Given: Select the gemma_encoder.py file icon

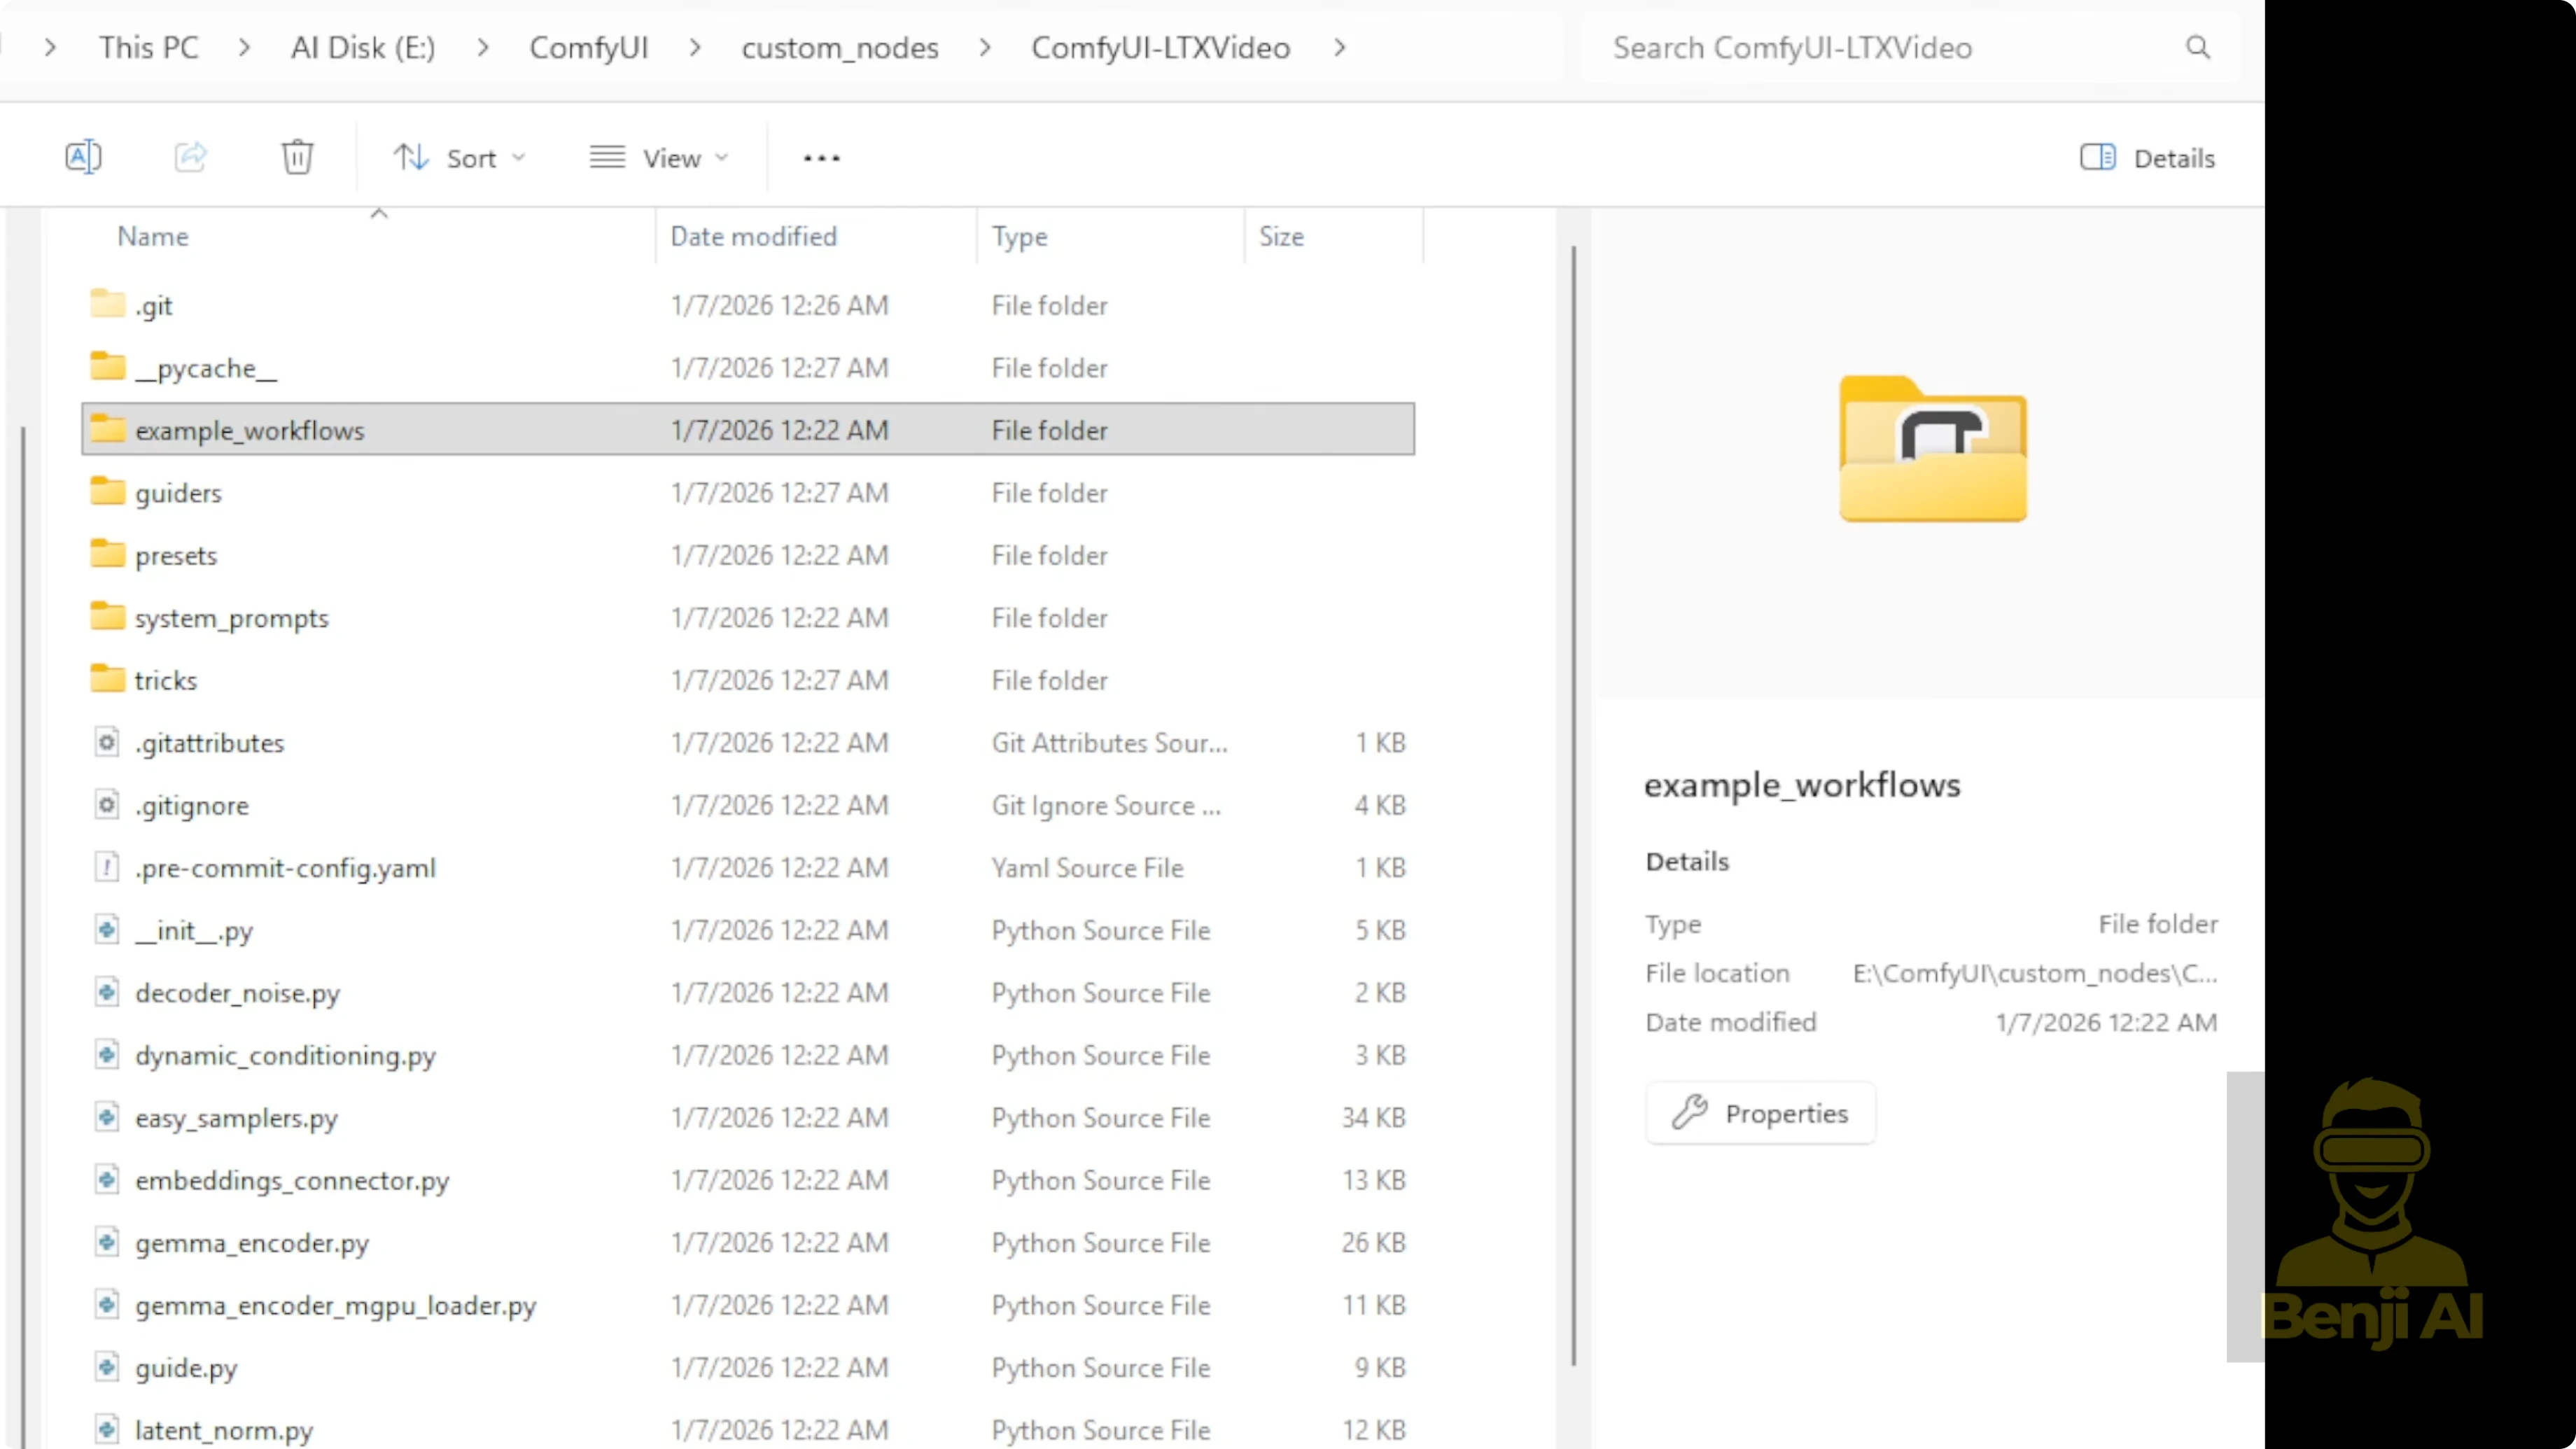Looking at the screenshot, I should [107, 1242].
